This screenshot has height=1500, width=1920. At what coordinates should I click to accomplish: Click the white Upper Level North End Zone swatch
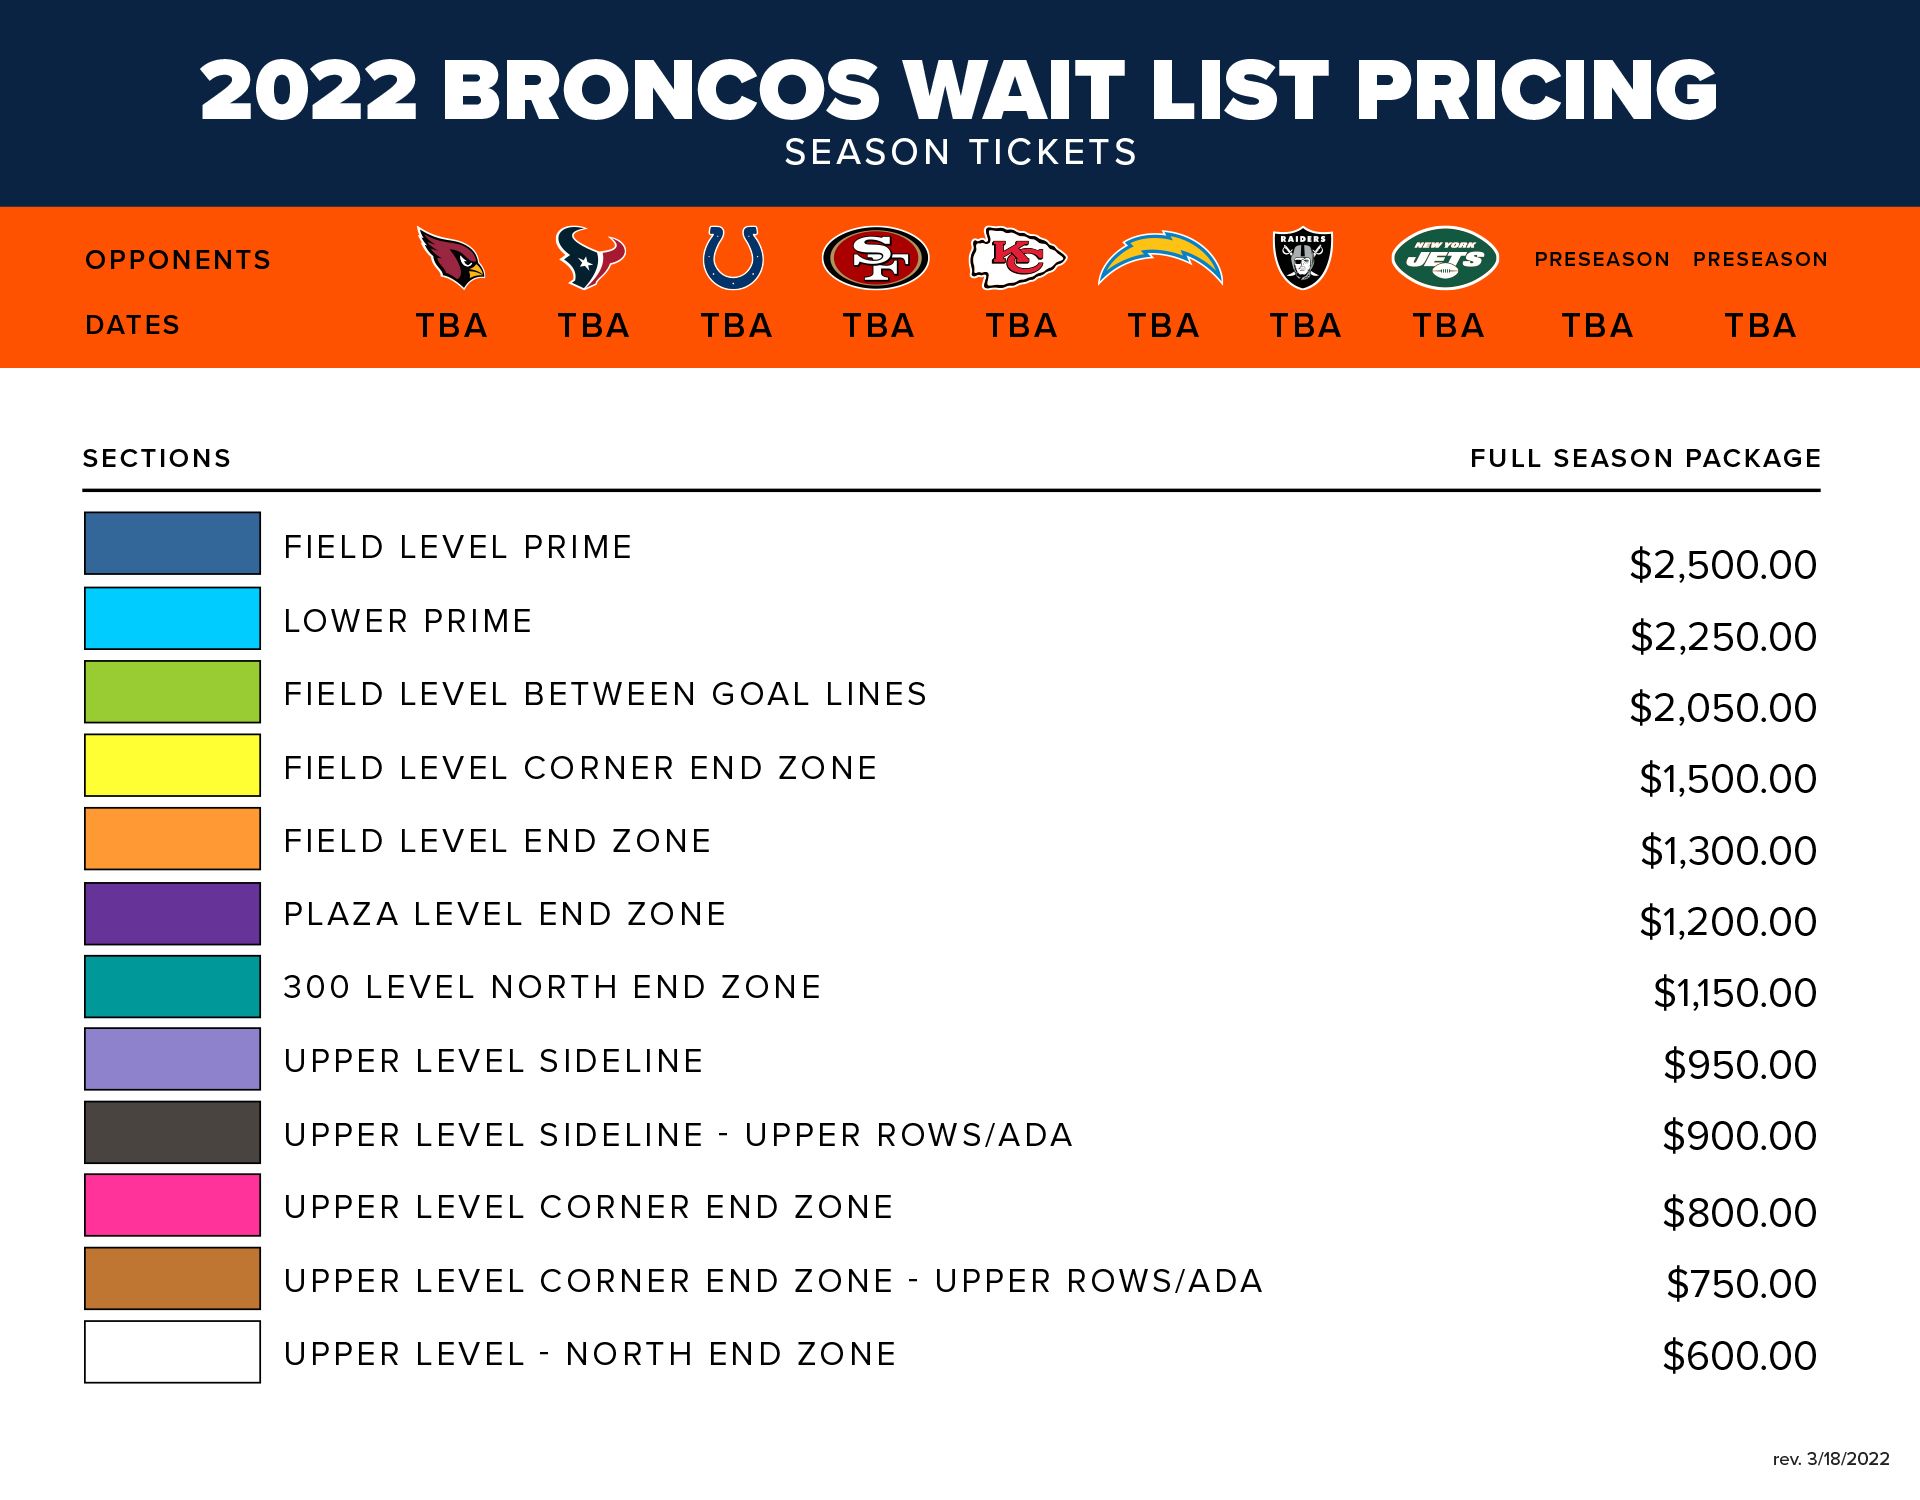point(172,1352)
